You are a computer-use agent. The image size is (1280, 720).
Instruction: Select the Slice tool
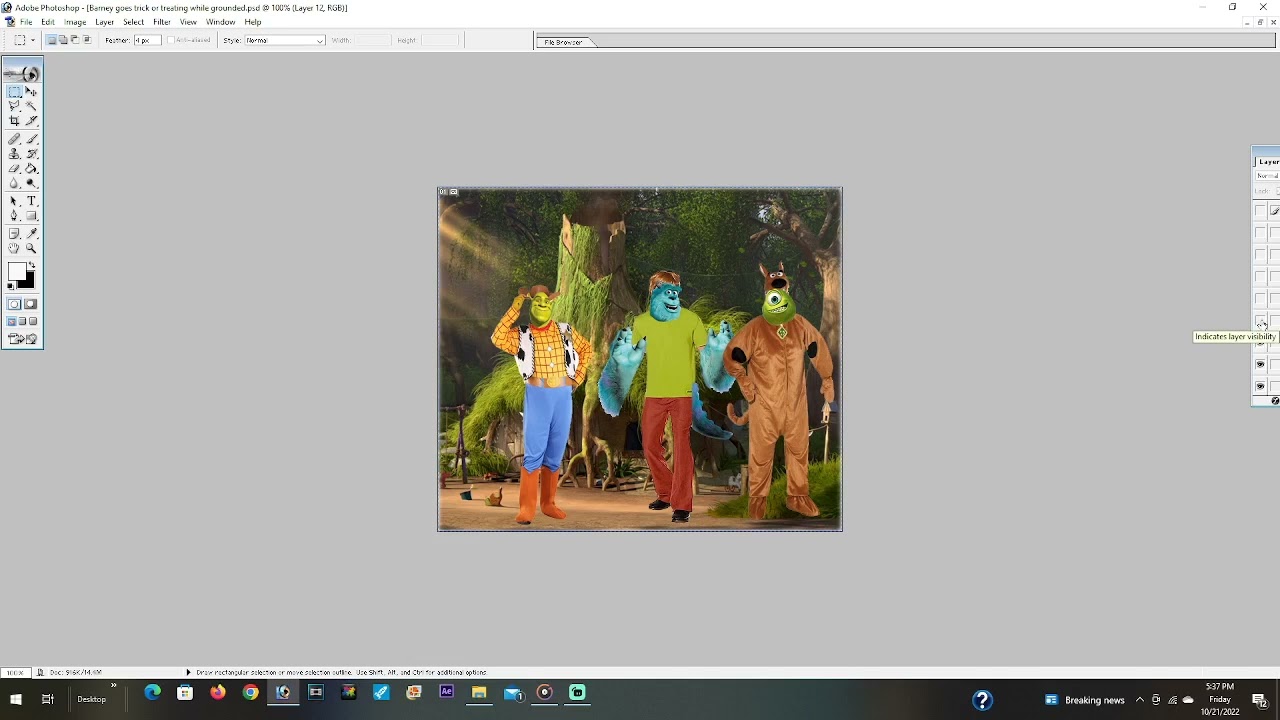point(31,120)
